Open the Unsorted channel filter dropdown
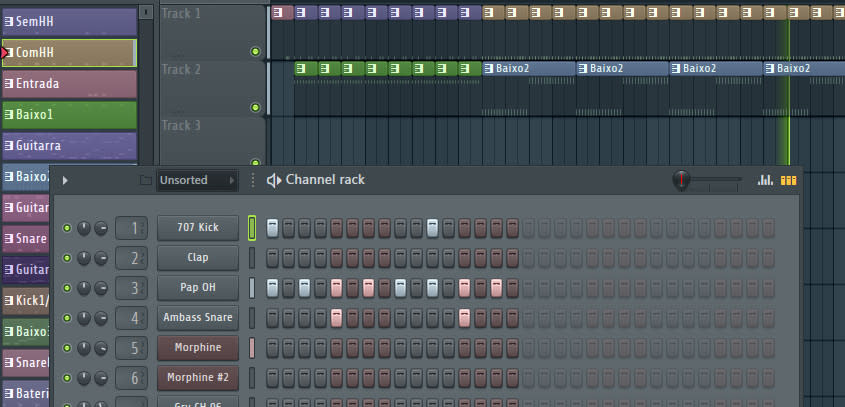Image resolution: width=845 pixels, height=407 pixels. (x=197, y=180)
